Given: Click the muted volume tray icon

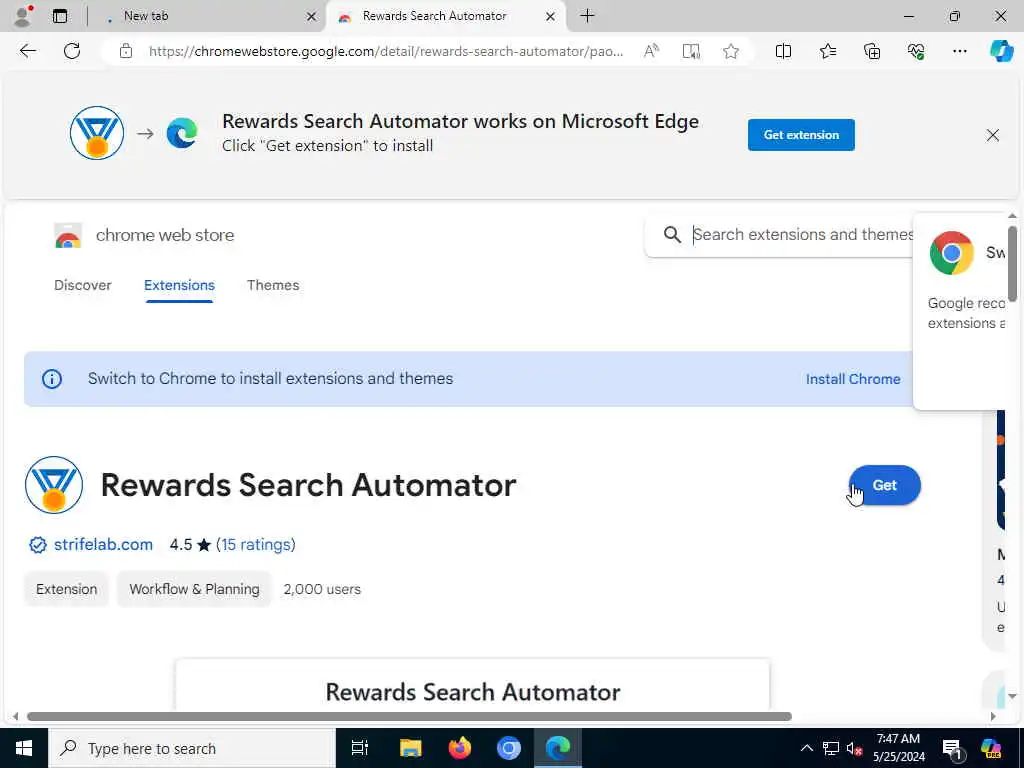Looking at the screenshot, I should click(x=854, y=748).
